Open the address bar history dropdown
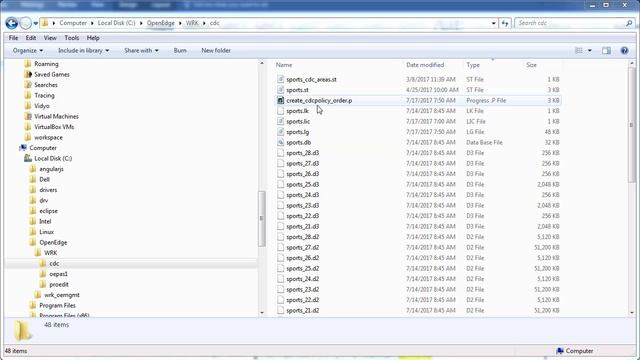 point(493,23)
